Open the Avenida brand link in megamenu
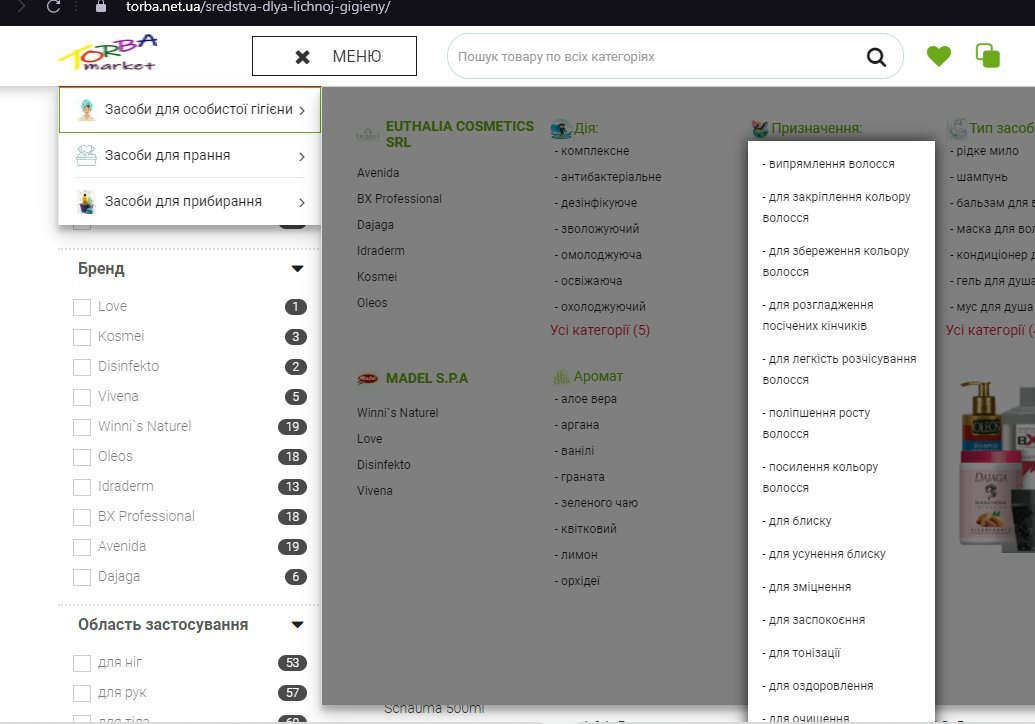Screen dimensions: 1035x724 pyautogui.click(x=378, y=173)
